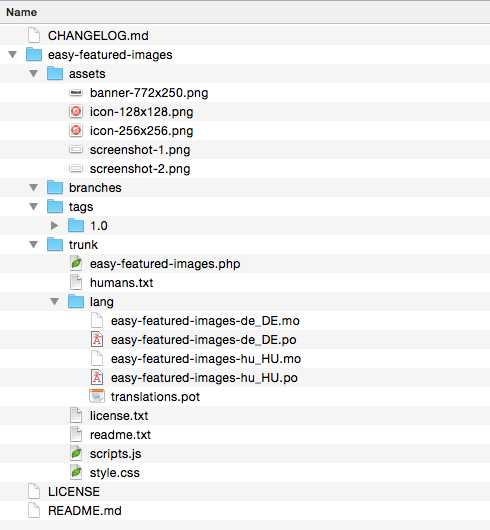This screenshot has height=530, width=490.
Task: Click the style.css file icon
Action: [x=76, y=472]
